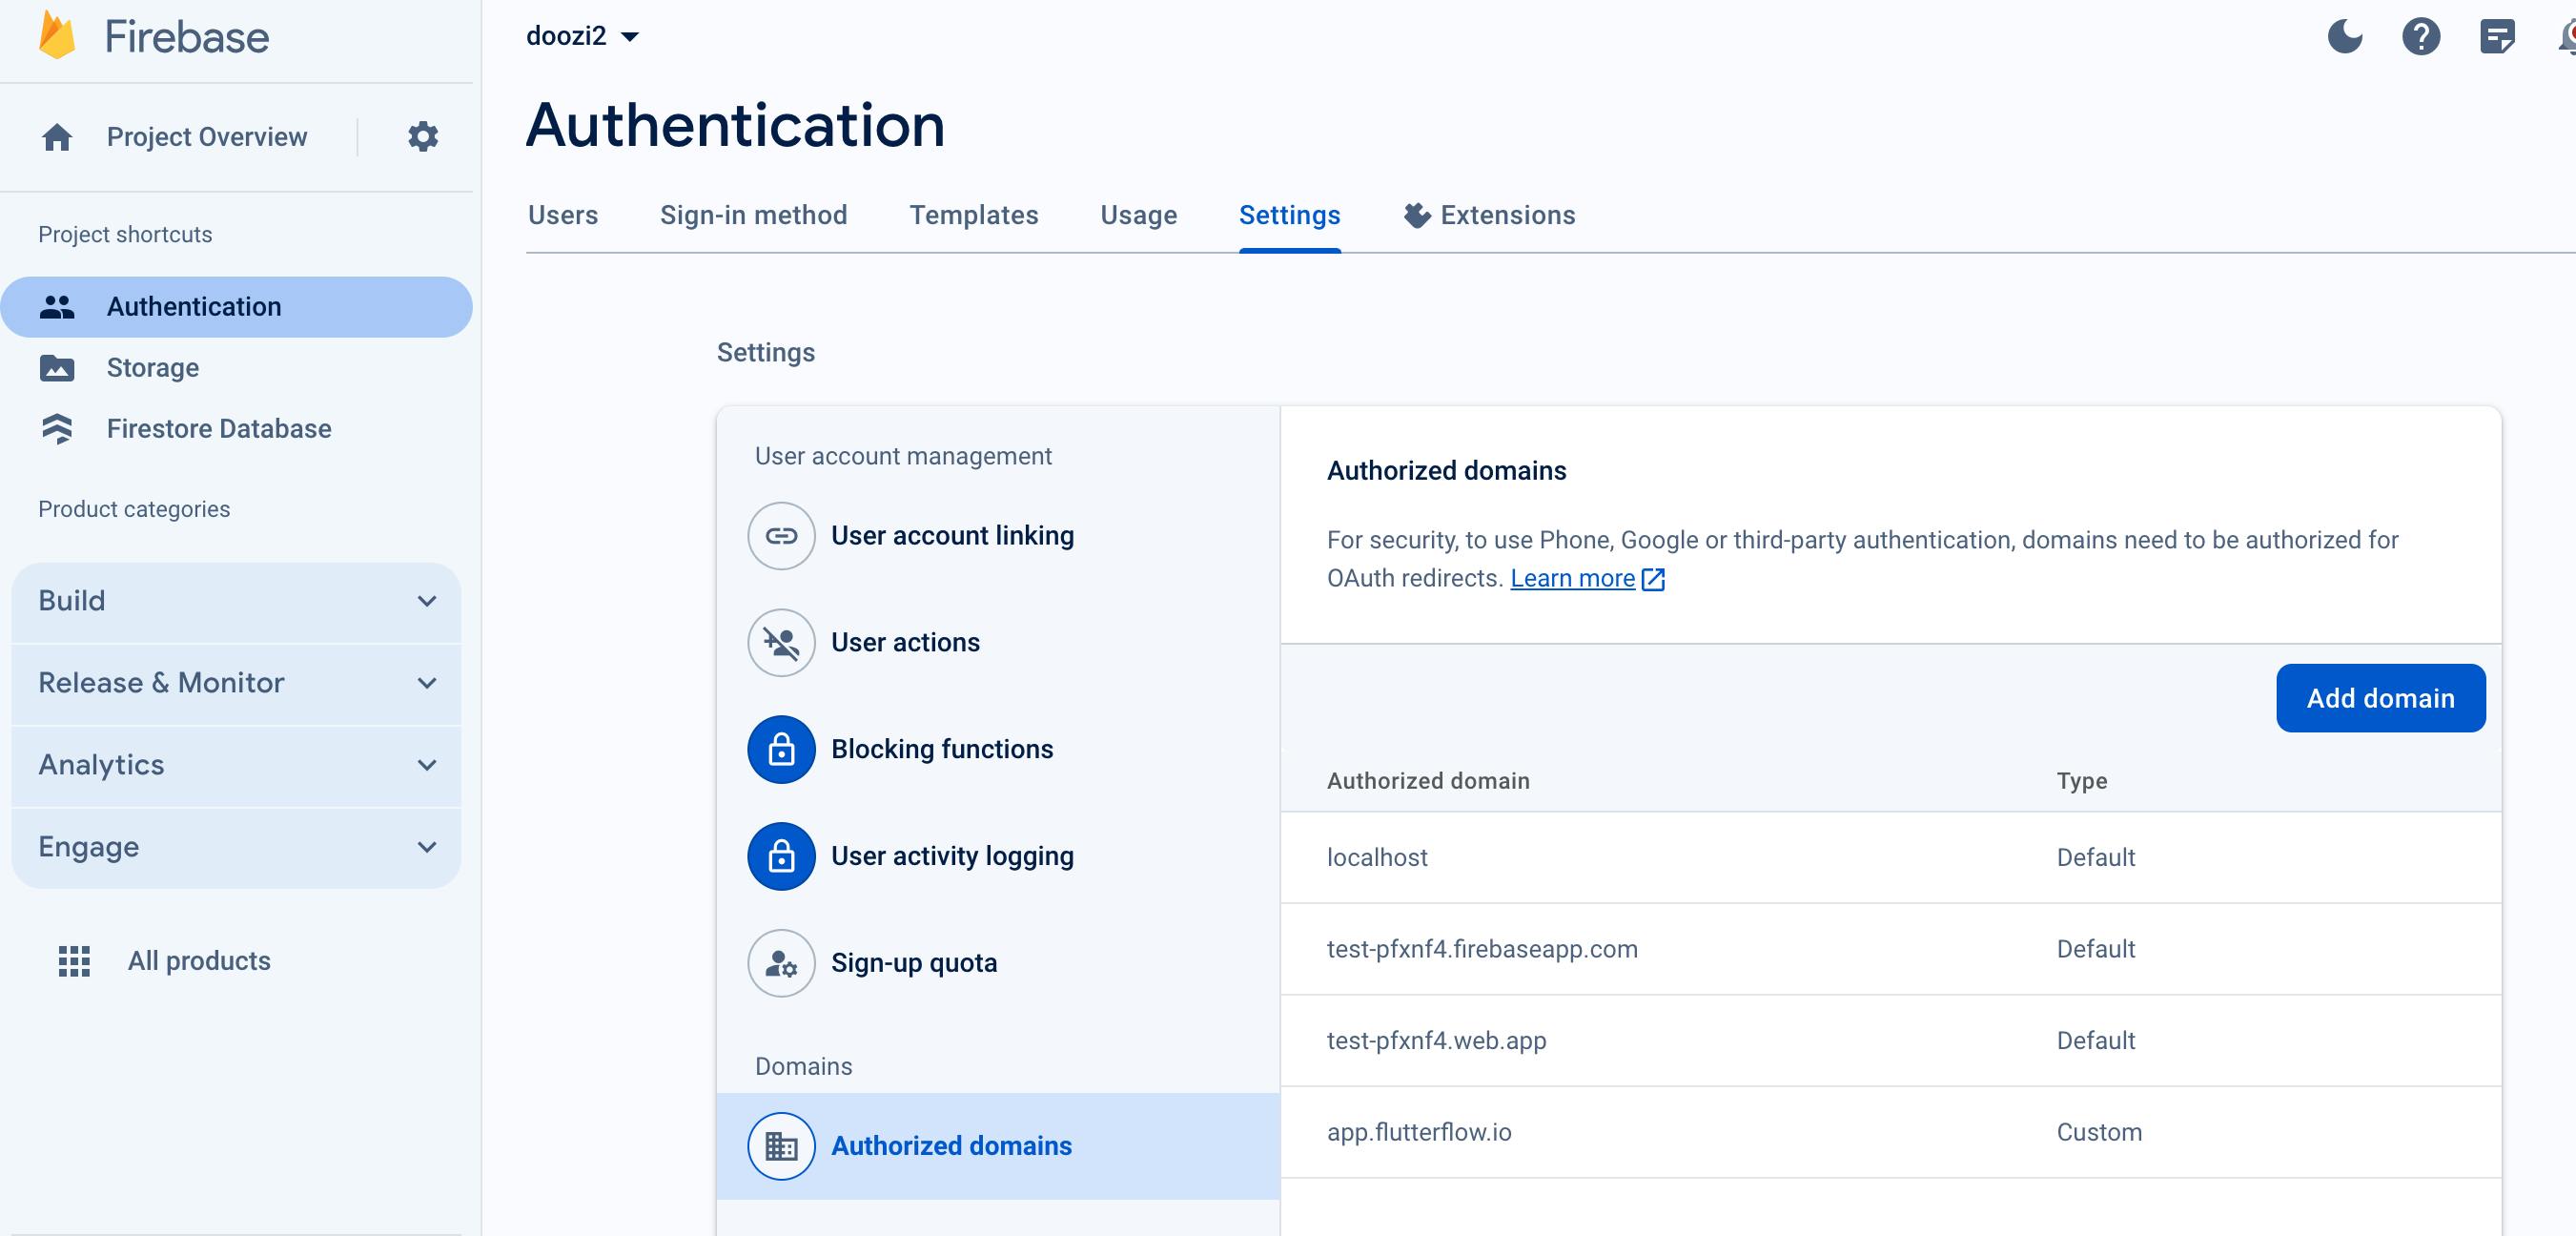Click the User actions icon
The image size is (2576, 1236).
pyautogui.click(x=781, y=643)
